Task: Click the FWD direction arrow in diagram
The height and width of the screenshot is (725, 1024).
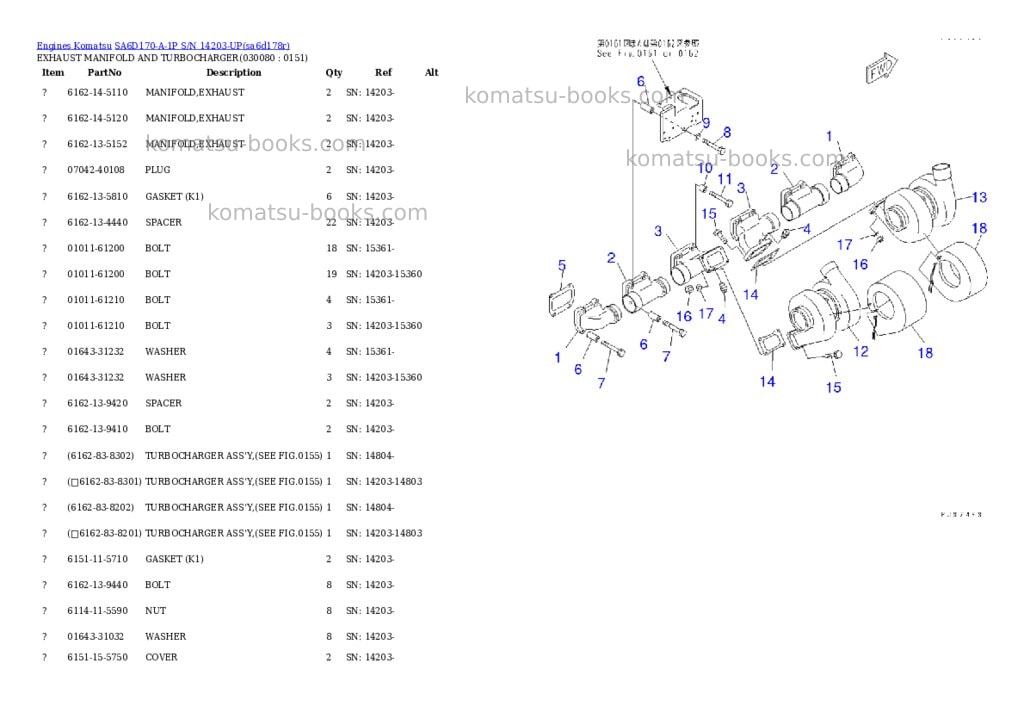Action: click(881, 67)
